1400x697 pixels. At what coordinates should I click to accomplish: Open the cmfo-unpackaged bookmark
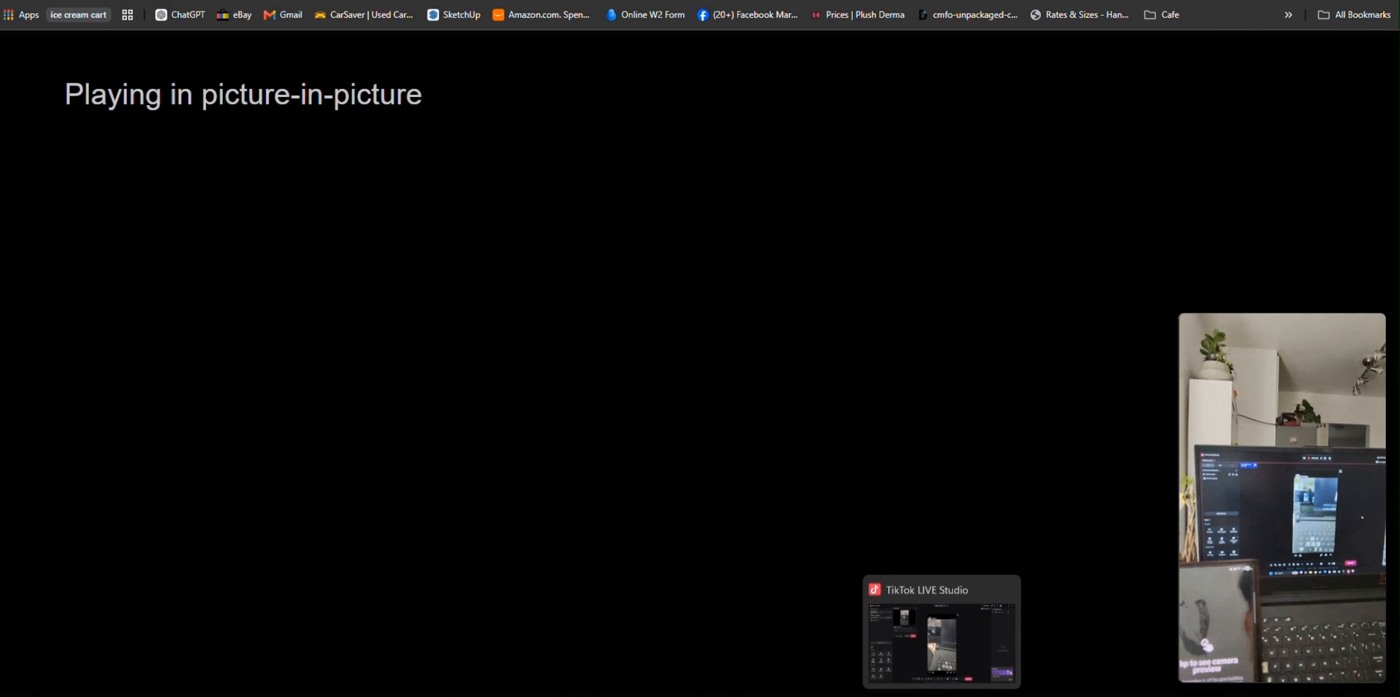(x=968, y=15)
